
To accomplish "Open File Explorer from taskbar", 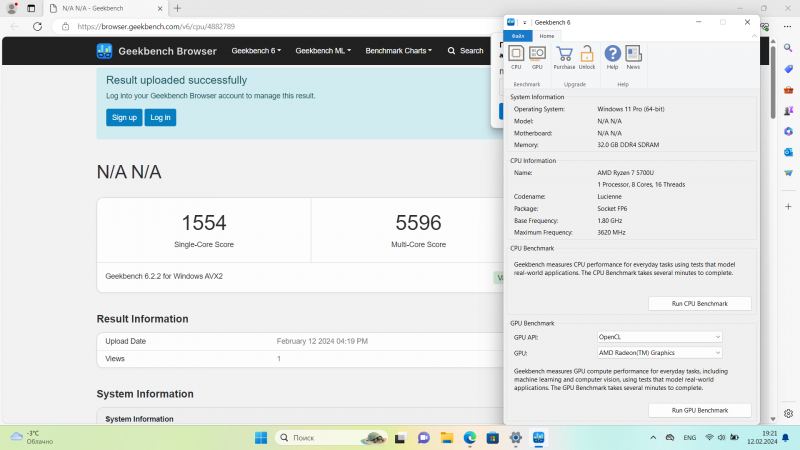I will (447, 438).
